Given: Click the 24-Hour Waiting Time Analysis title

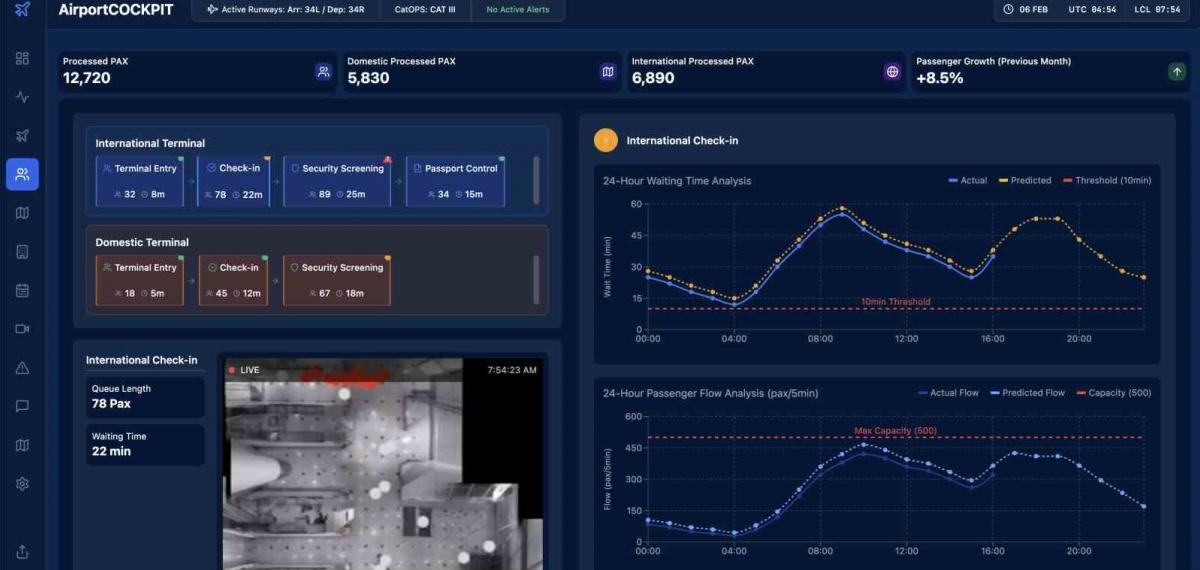Looking at the screenshot, I should [677, 181].
